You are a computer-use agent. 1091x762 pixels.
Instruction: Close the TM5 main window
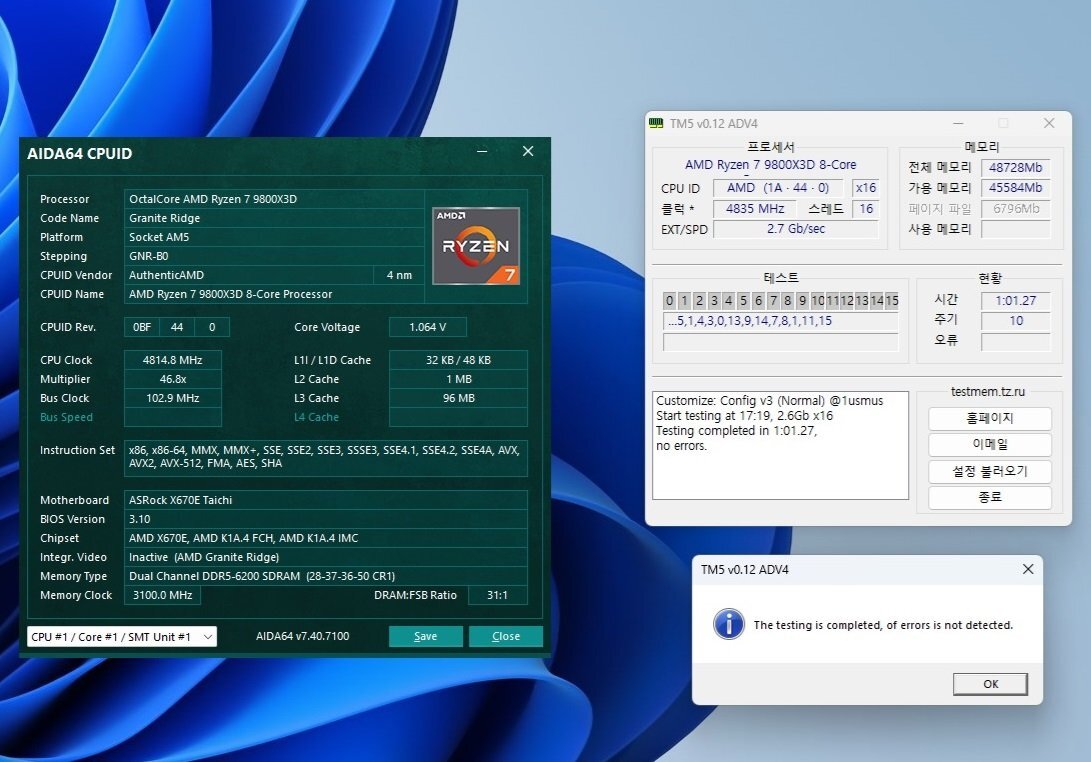point(1049,123)
